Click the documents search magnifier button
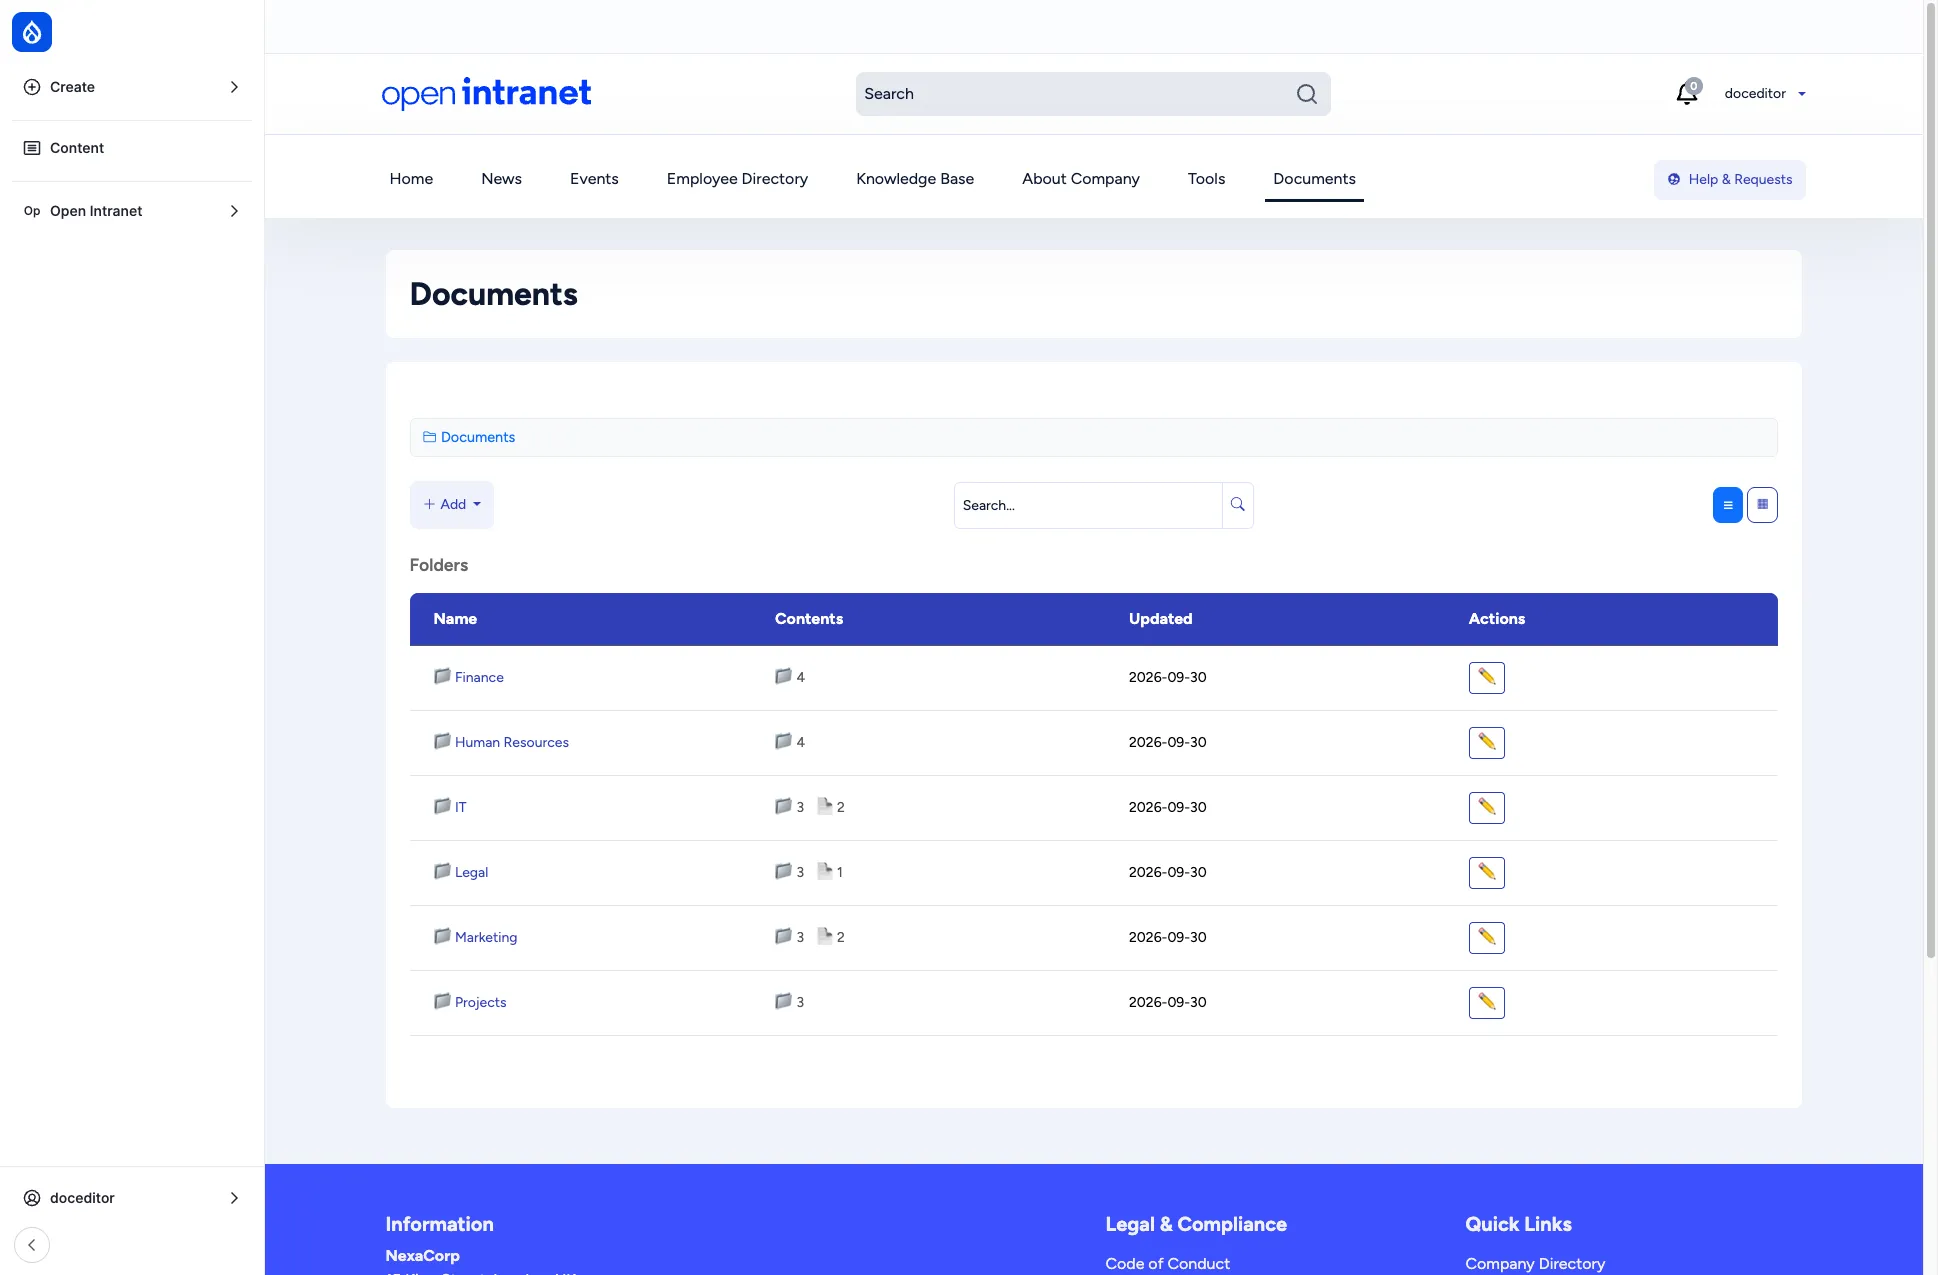1938x1275 pixels. 1238,505
